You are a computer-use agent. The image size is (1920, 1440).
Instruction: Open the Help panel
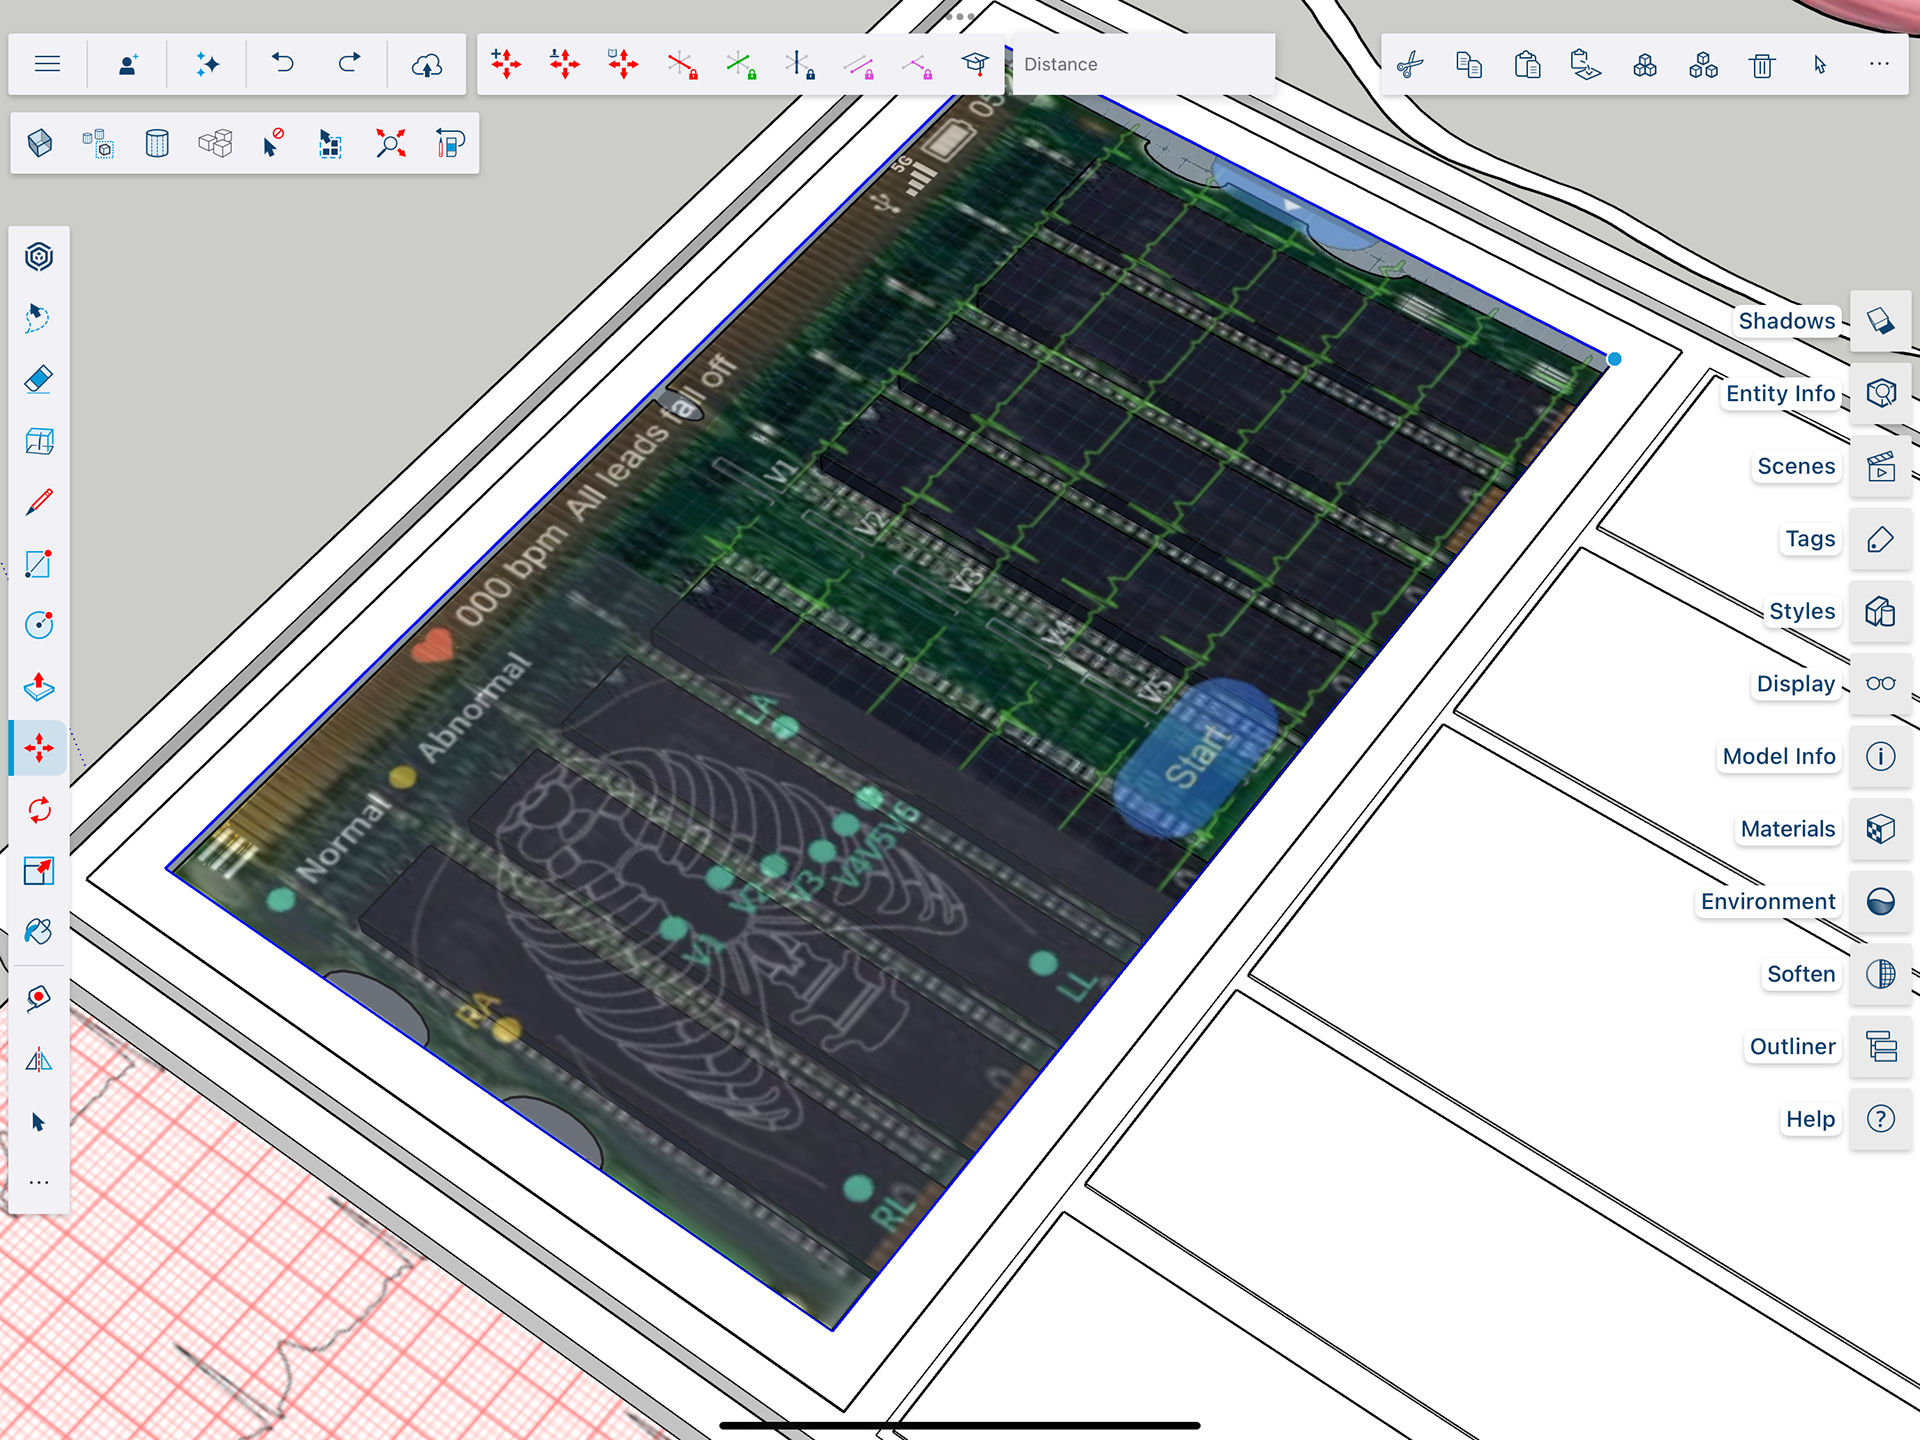(1880, 1119)
